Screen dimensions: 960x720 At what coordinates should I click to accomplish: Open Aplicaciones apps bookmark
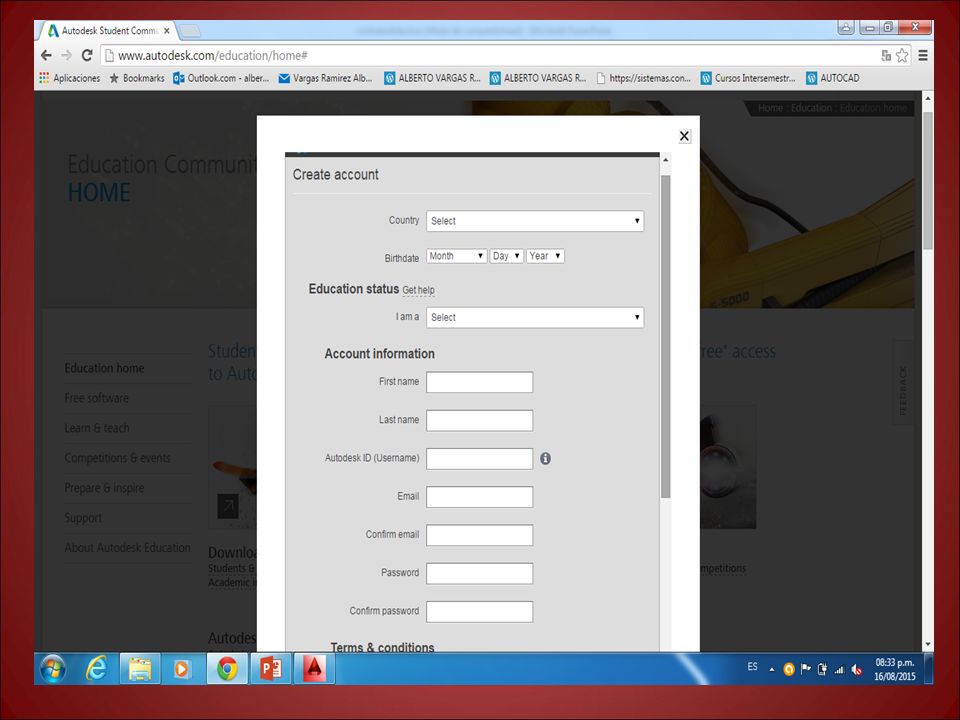69,78
